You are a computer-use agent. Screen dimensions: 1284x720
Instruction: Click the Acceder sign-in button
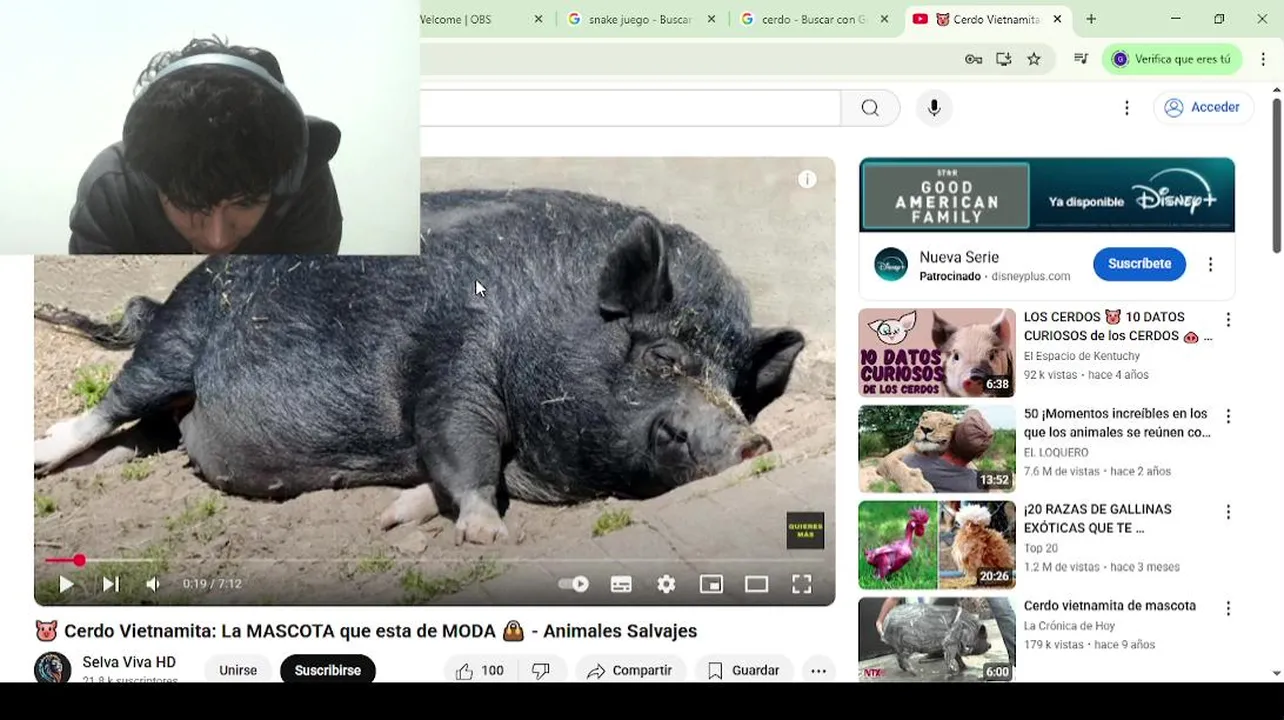1203,107
